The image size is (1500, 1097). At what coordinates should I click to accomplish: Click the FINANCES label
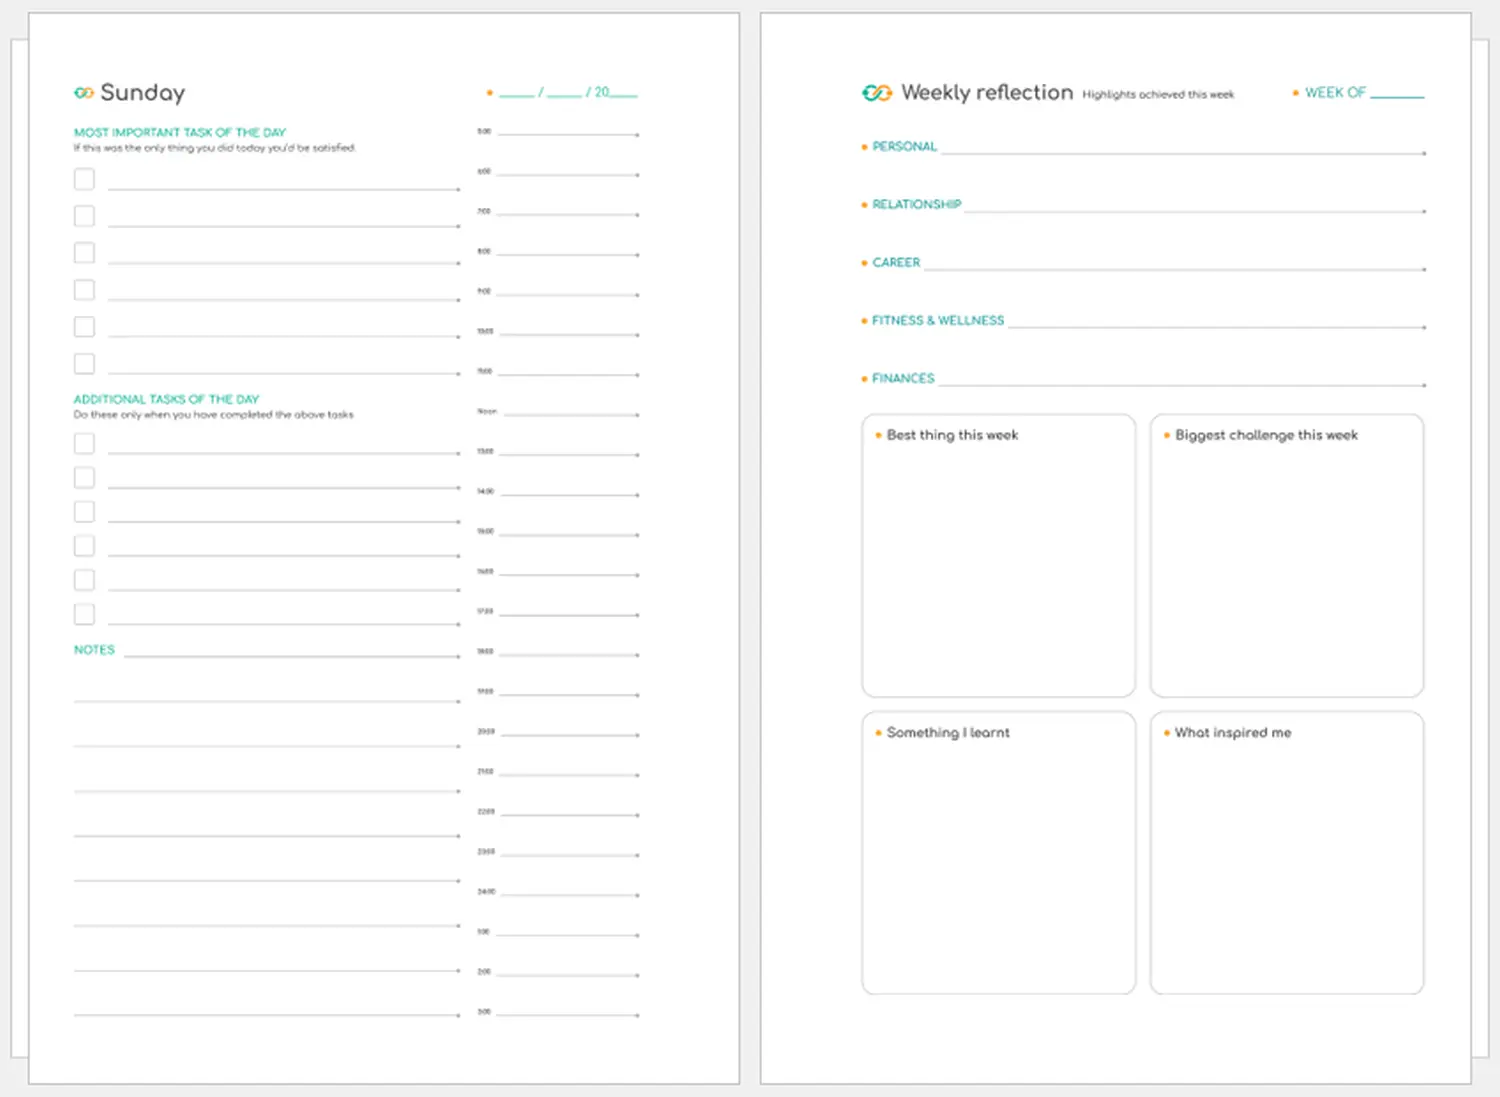[903, 378]
